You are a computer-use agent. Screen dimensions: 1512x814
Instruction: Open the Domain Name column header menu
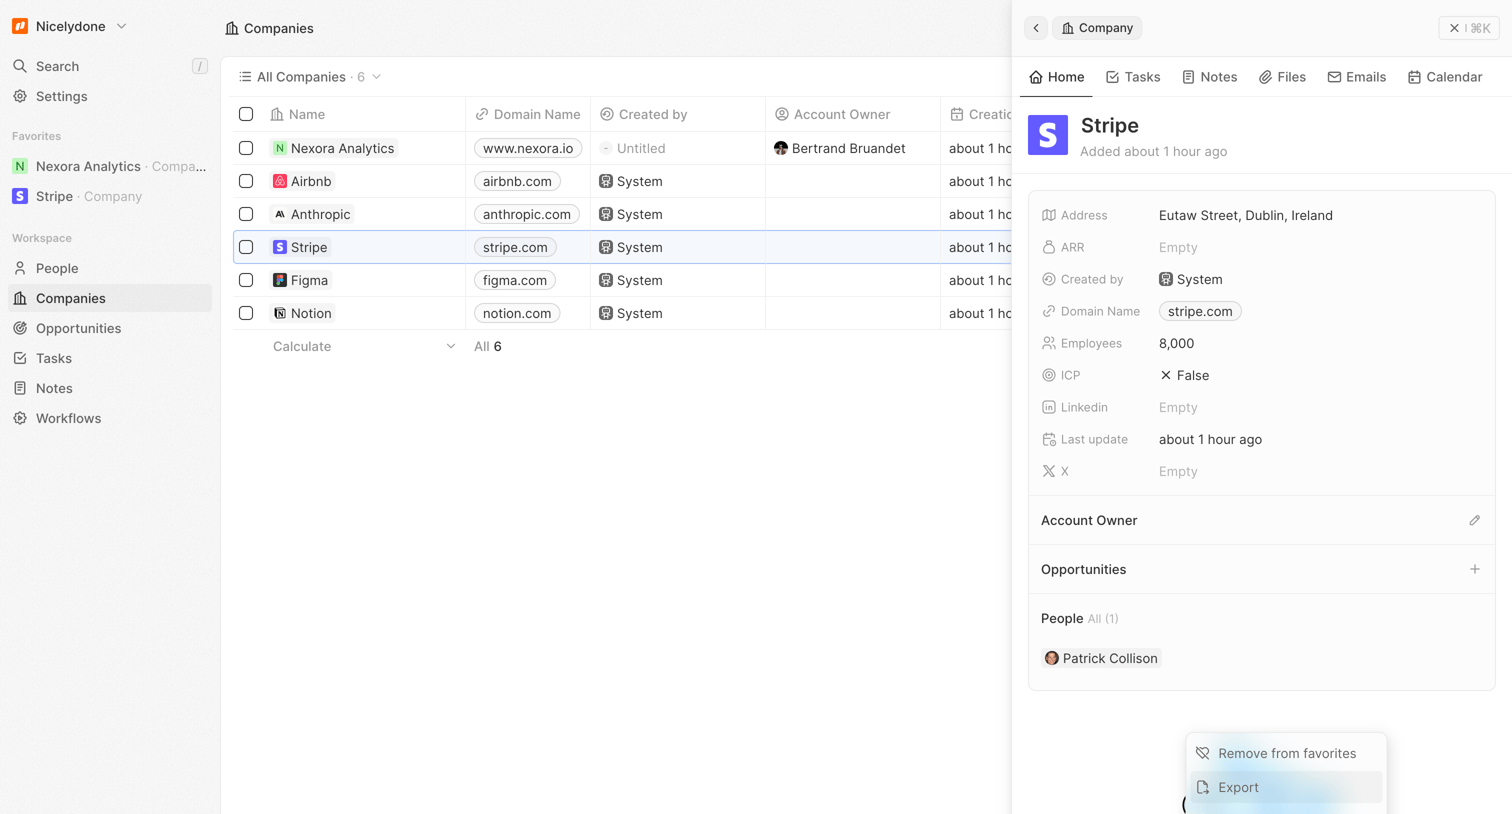pos(528,114)
